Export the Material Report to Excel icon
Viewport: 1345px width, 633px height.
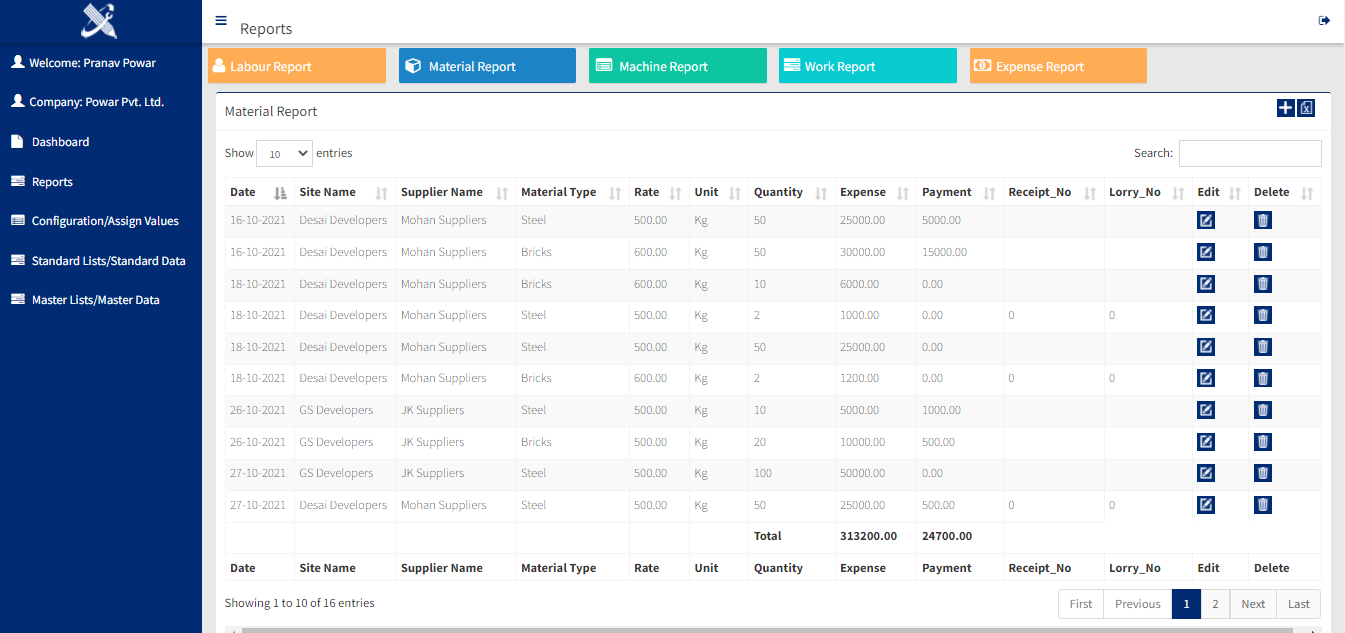click(1306, 108)
